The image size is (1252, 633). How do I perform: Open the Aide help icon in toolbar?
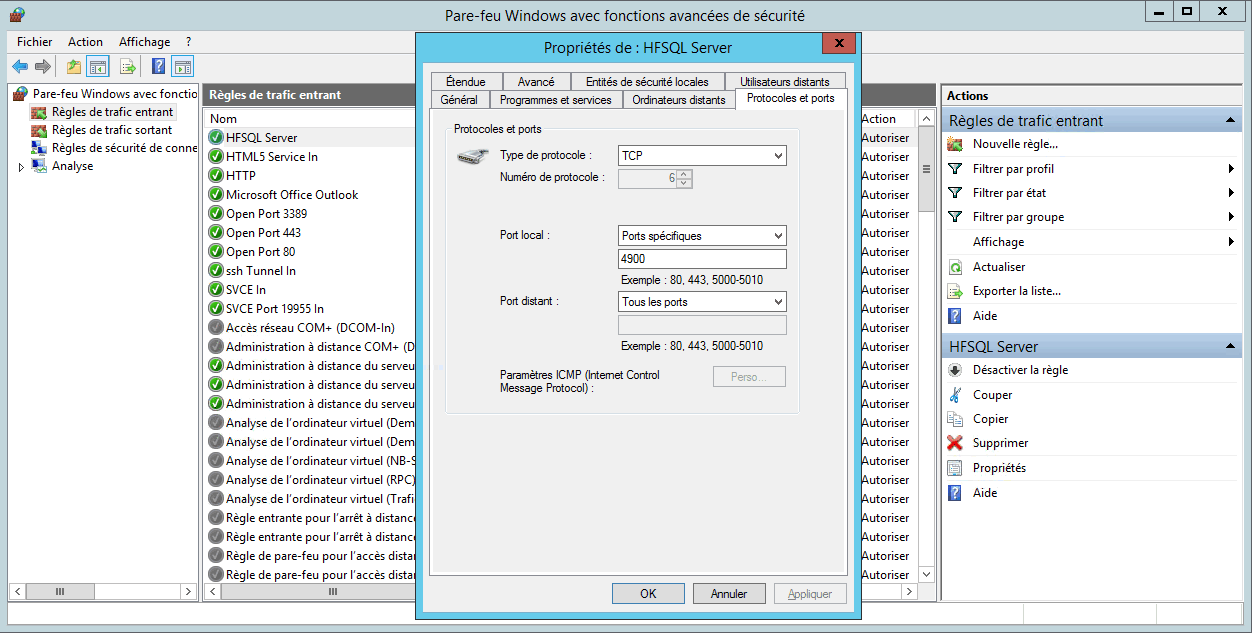(x=157, y=66)
